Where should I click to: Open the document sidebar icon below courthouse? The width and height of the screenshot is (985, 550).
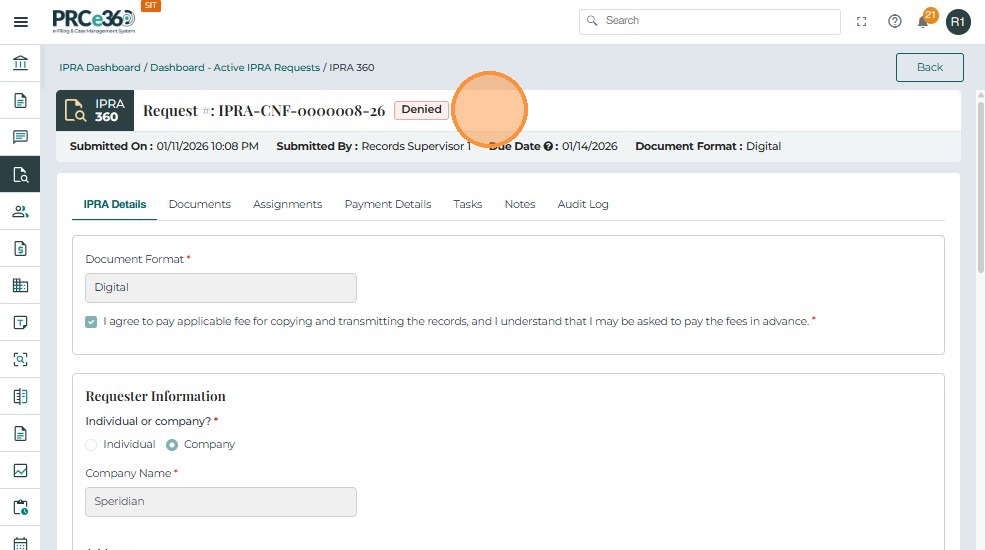click(20, 100)
